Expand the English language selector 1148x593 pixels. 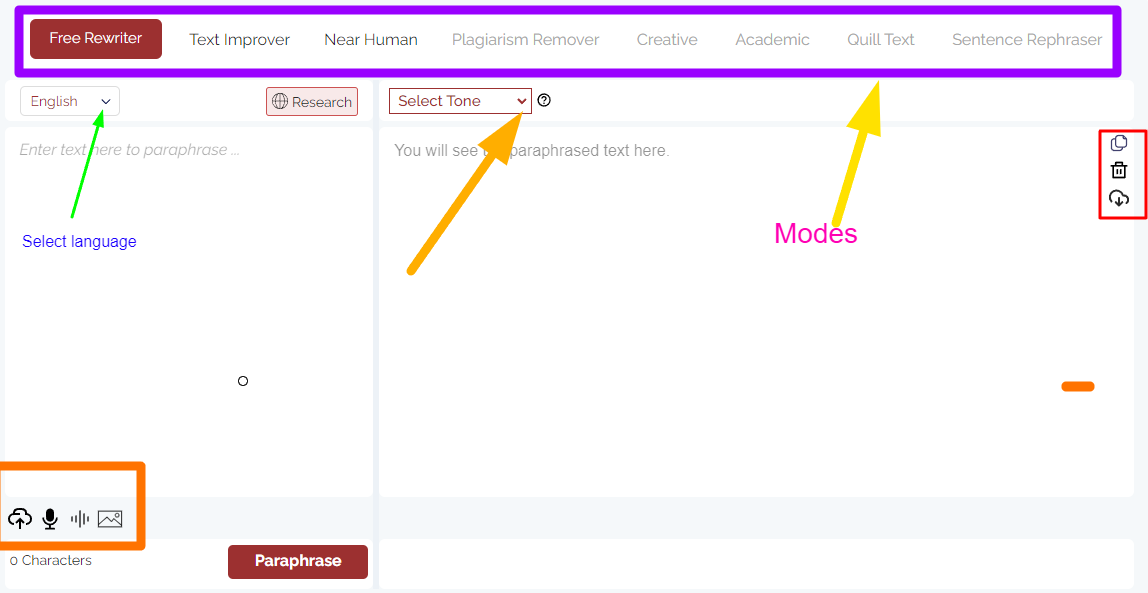point(69,101)
